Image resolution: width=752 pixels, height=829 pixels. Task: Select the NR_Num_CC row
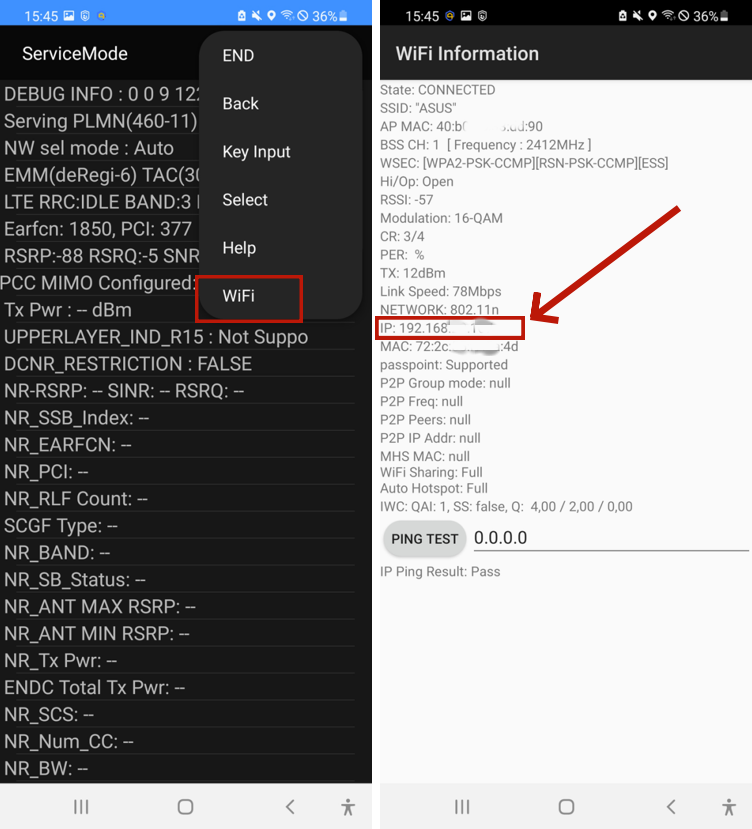(x=177, y=741)
